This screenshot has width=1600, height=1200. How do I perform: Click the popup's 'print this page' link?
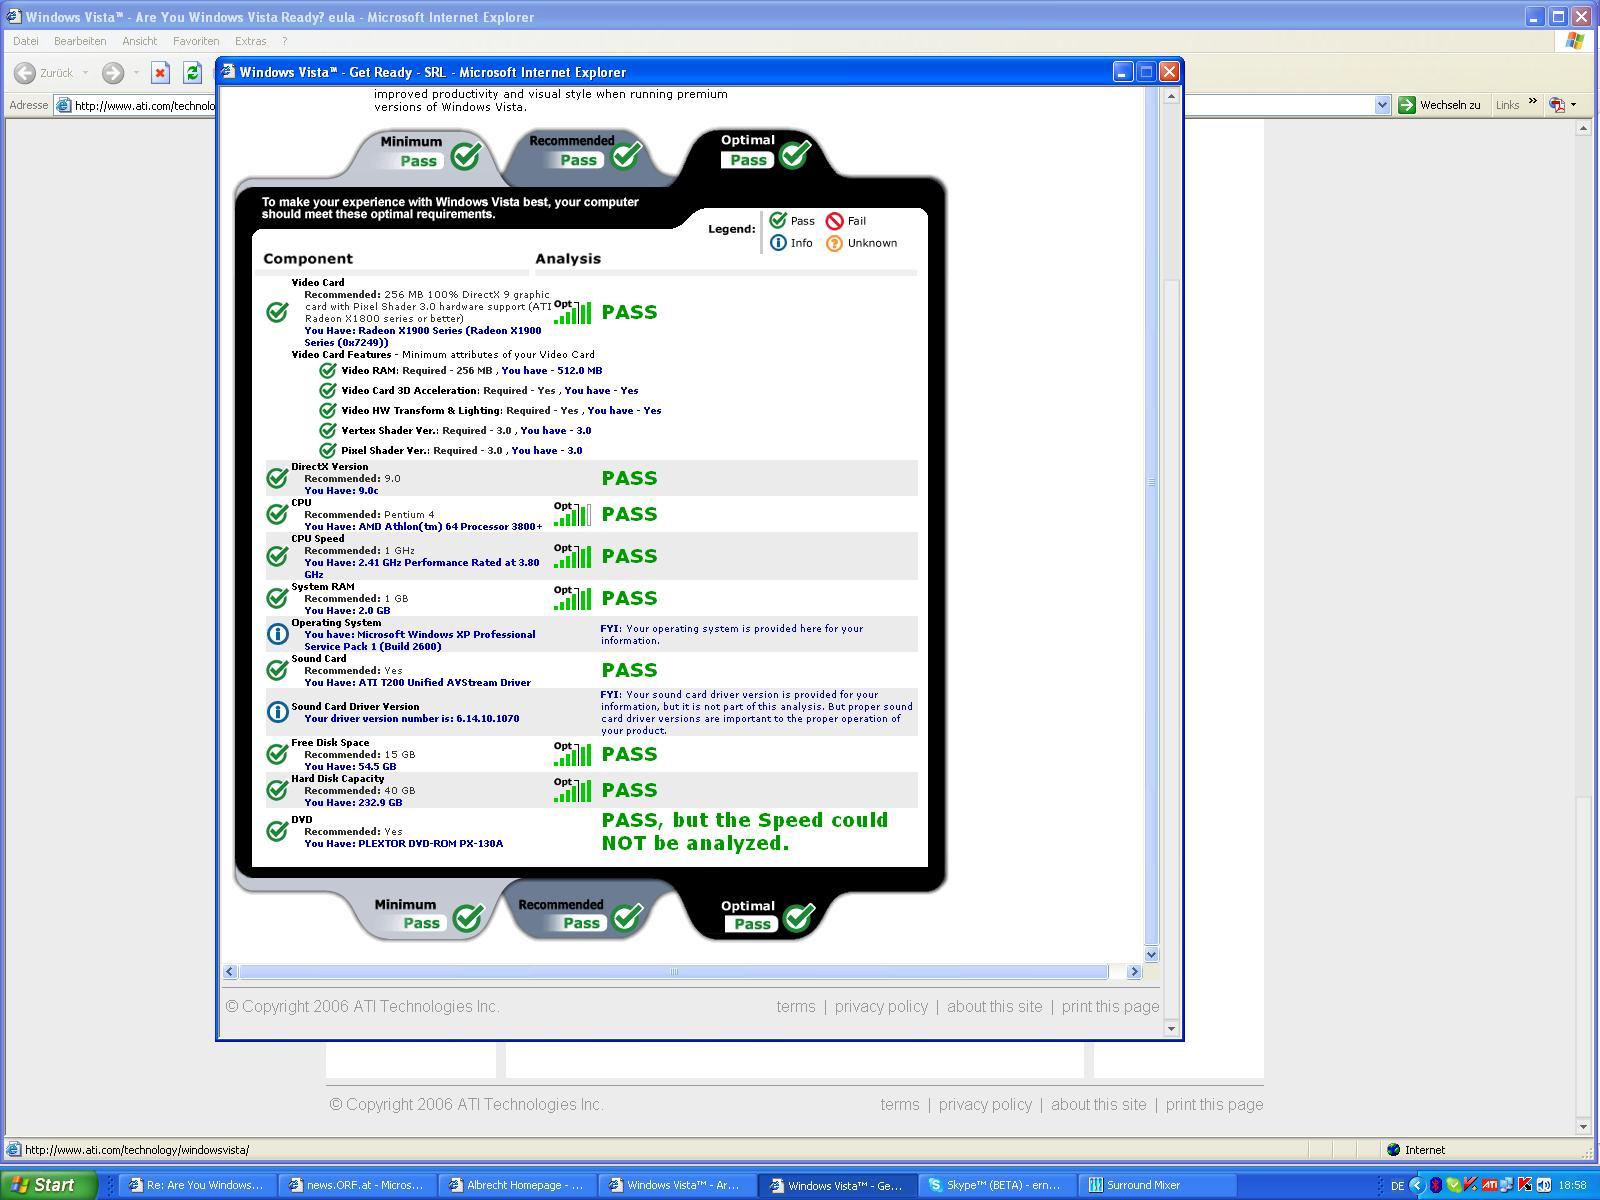[x=1110, y=1006]
